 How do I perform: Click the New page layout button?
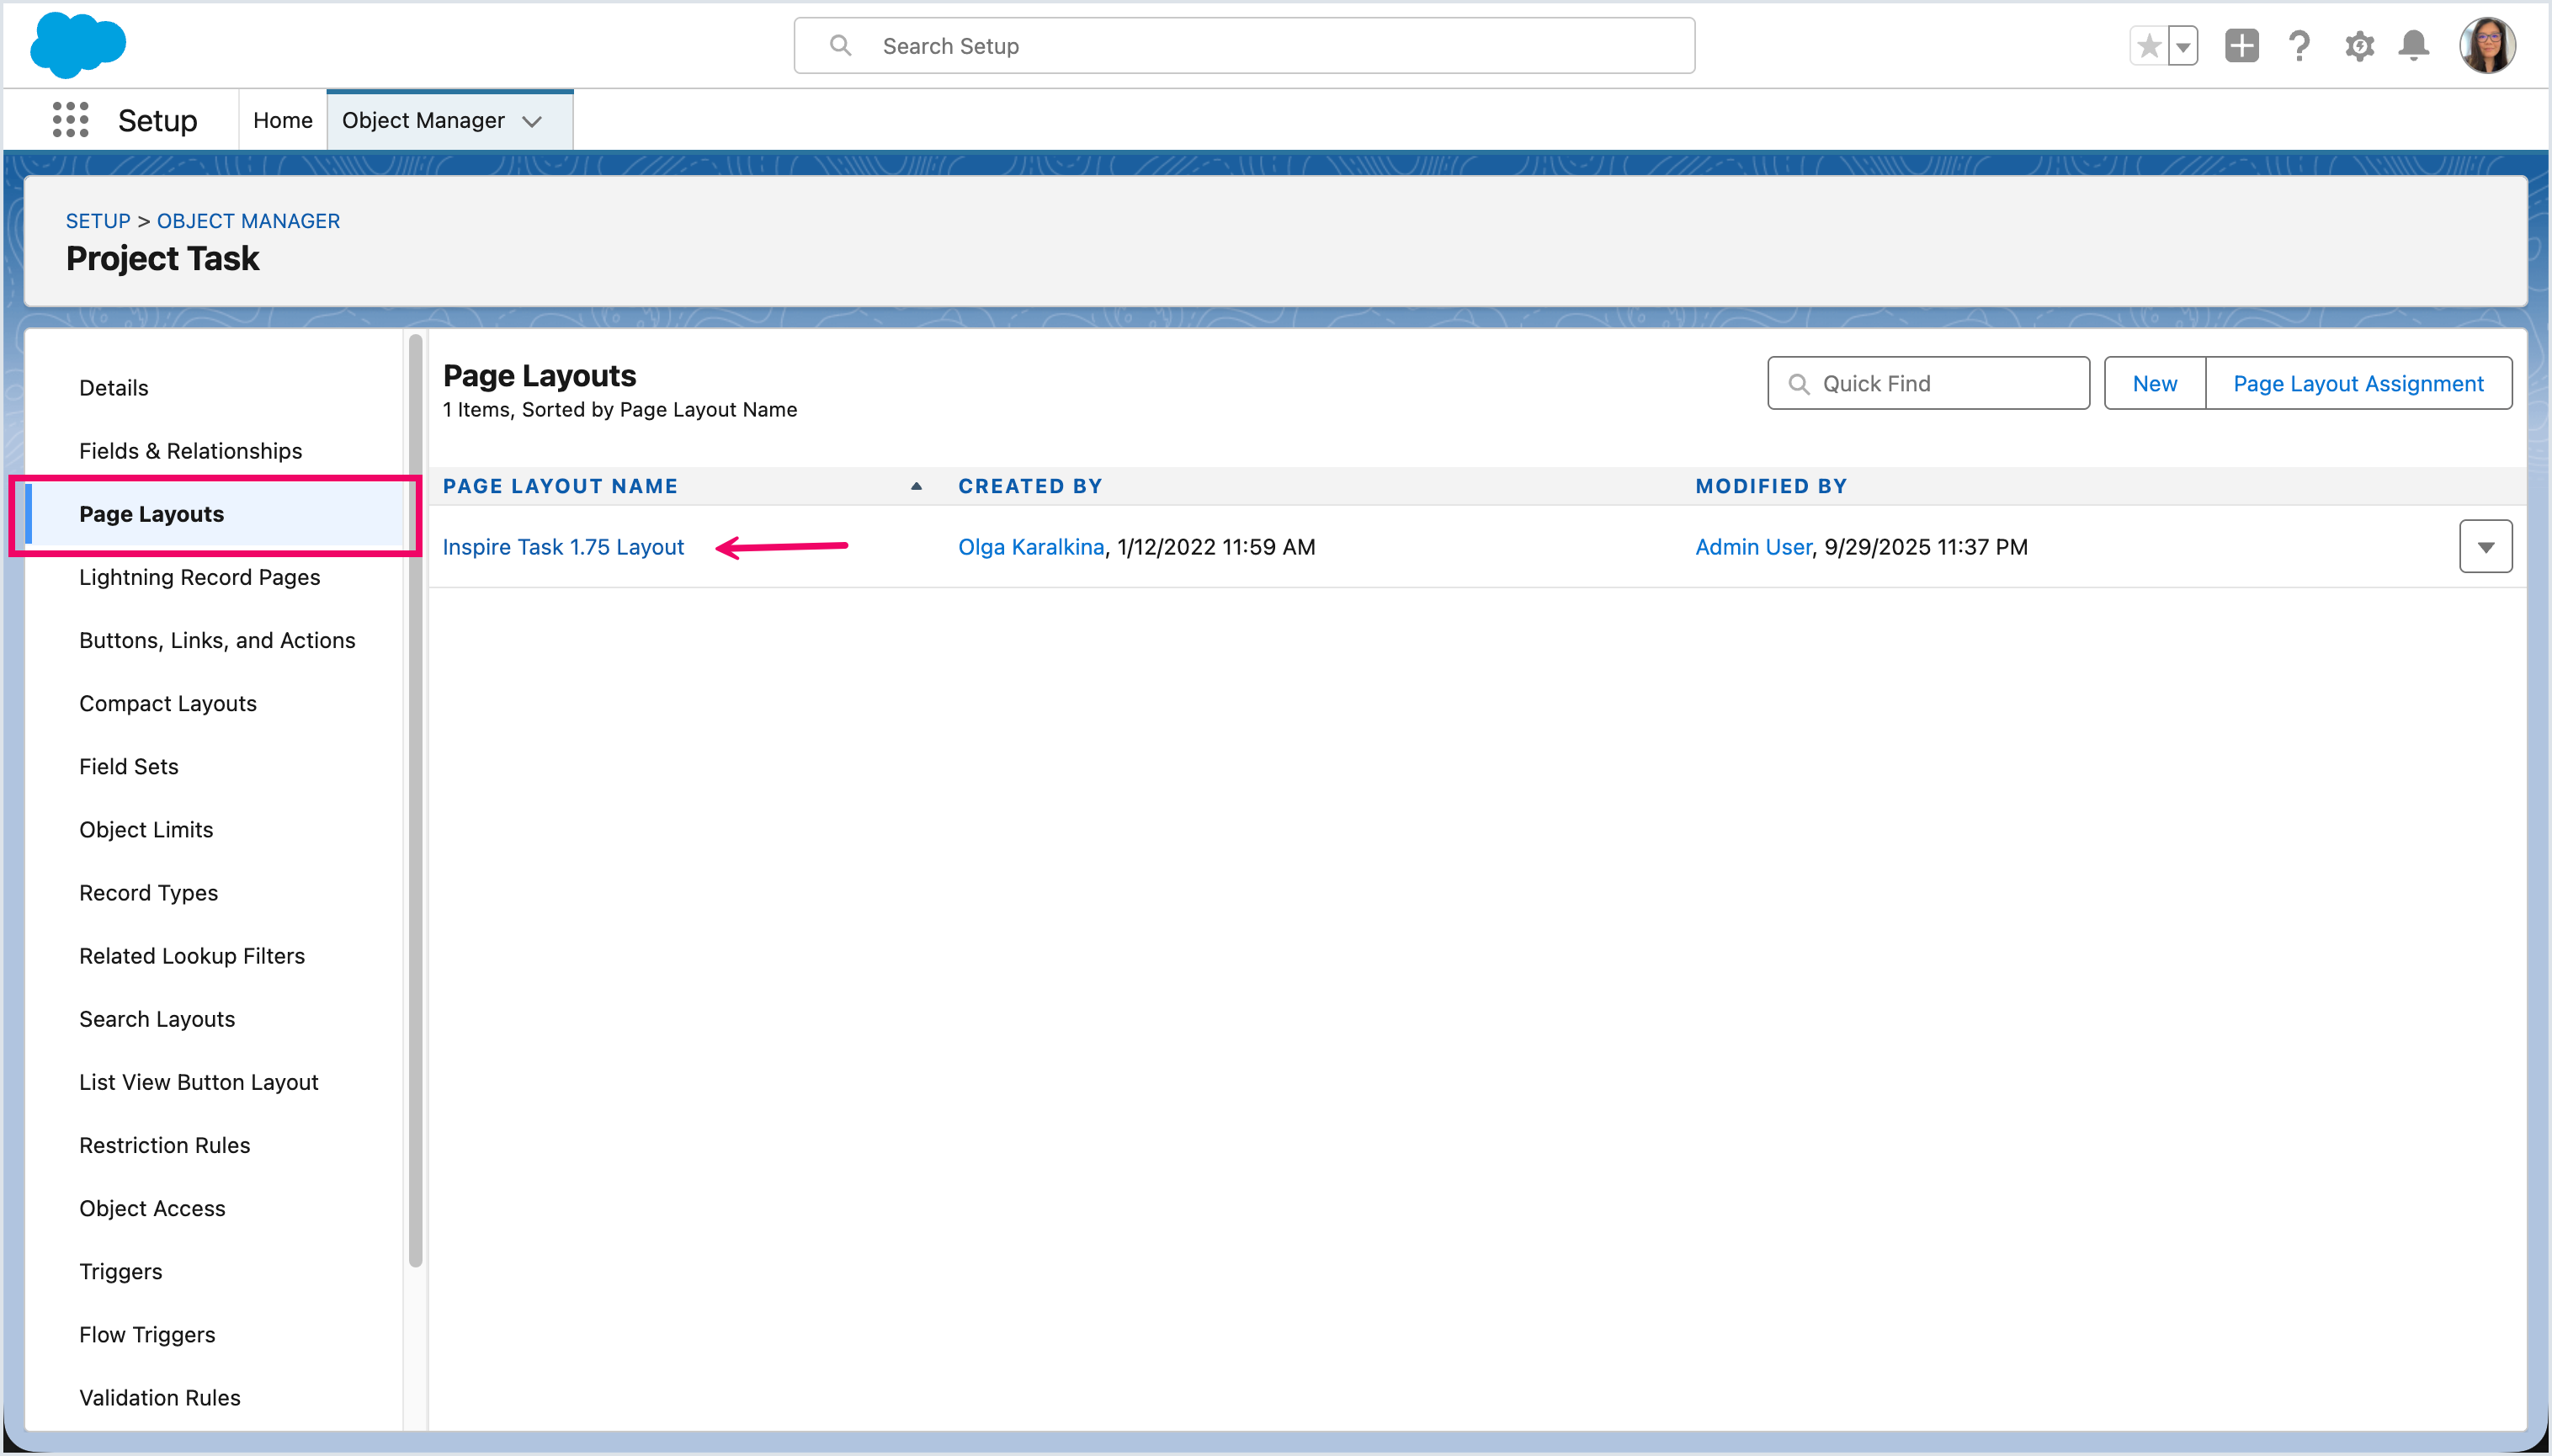click(2154, 384)
